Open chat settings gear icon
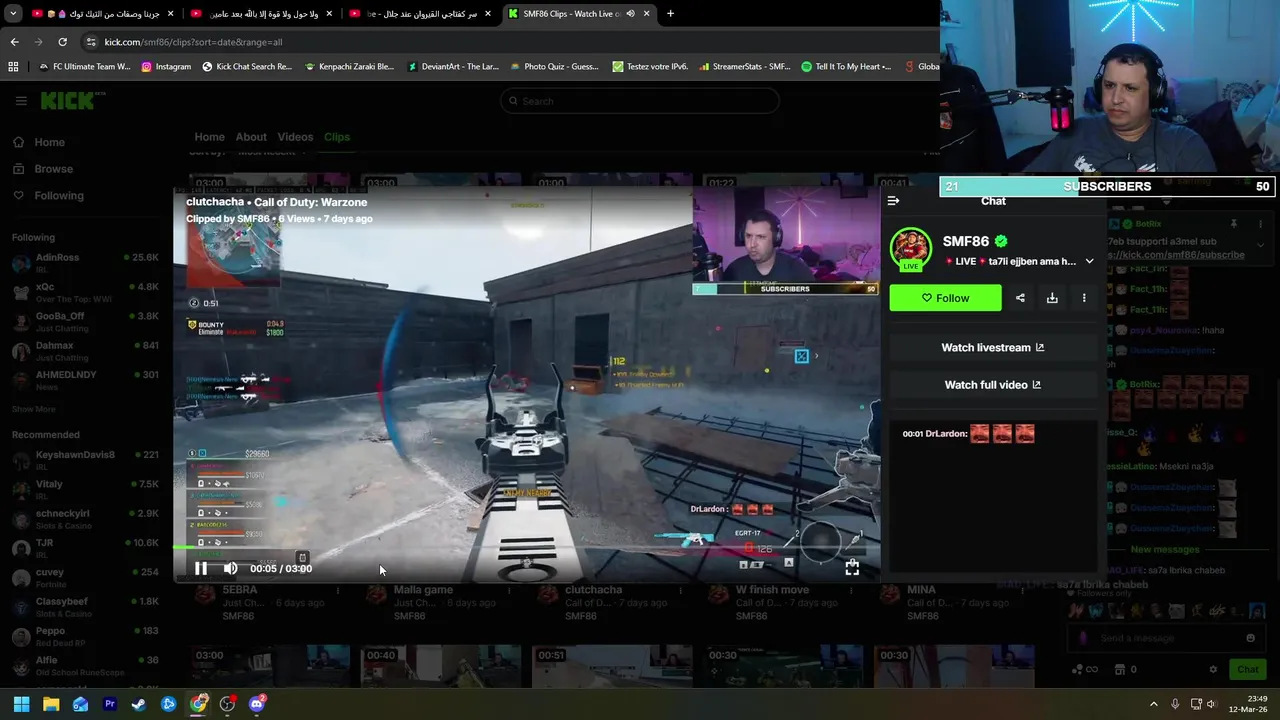This screenshot has width=1280, height=720. (1213, 670)
